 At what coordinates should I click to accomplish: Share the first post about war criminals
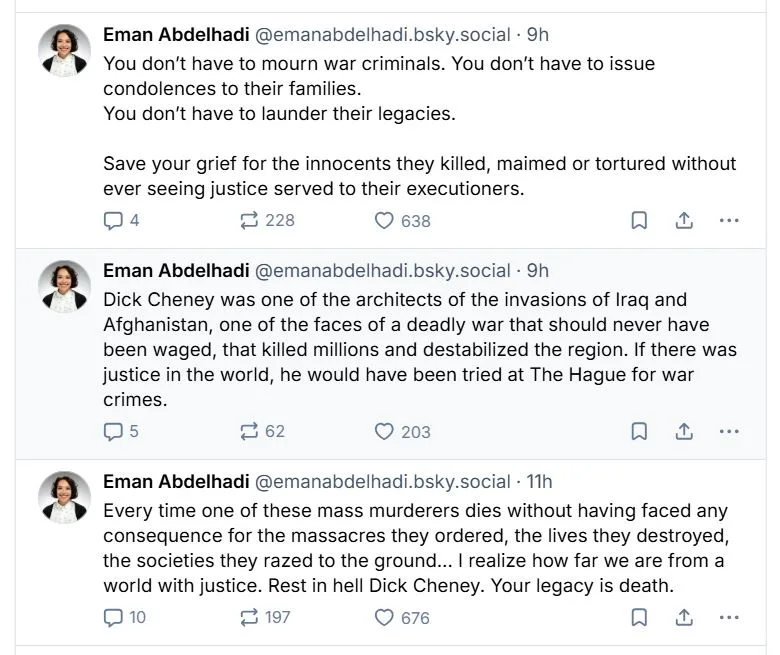[x=685, y=220]
